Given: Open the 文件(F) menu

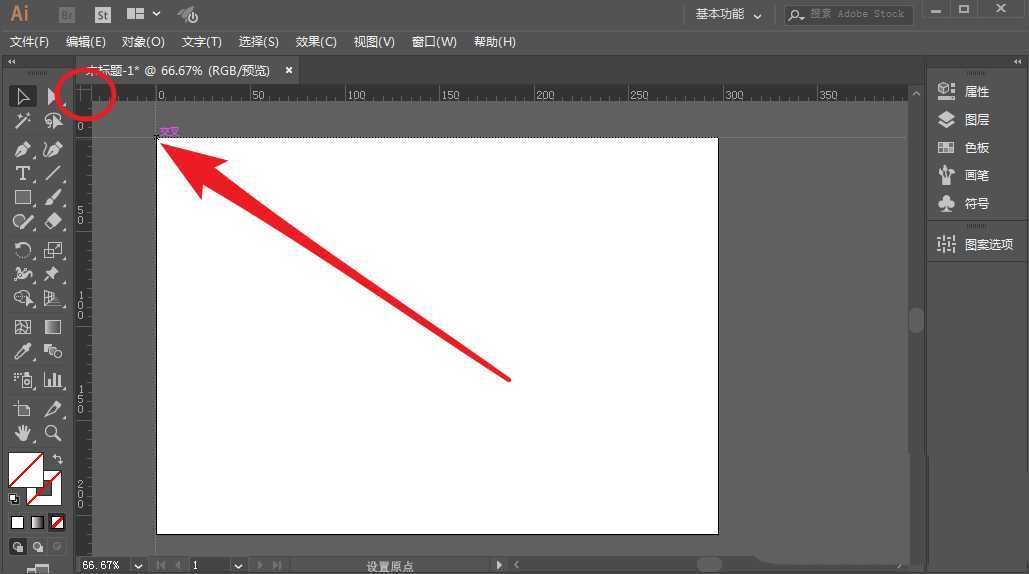Looking at the screenshot, I should pos(29,42).
